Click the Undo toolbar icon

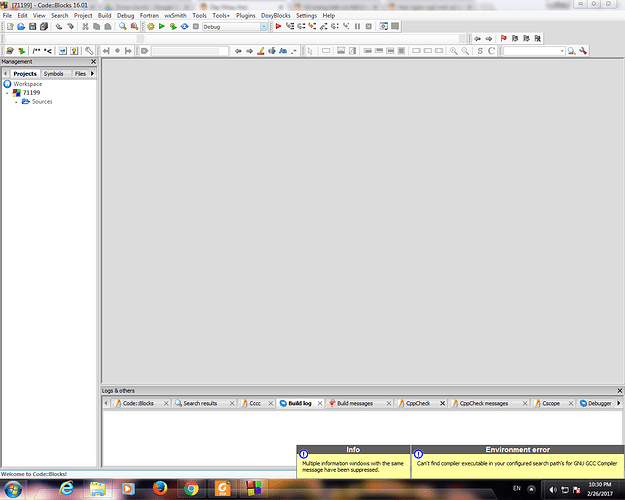click(59, 26)
